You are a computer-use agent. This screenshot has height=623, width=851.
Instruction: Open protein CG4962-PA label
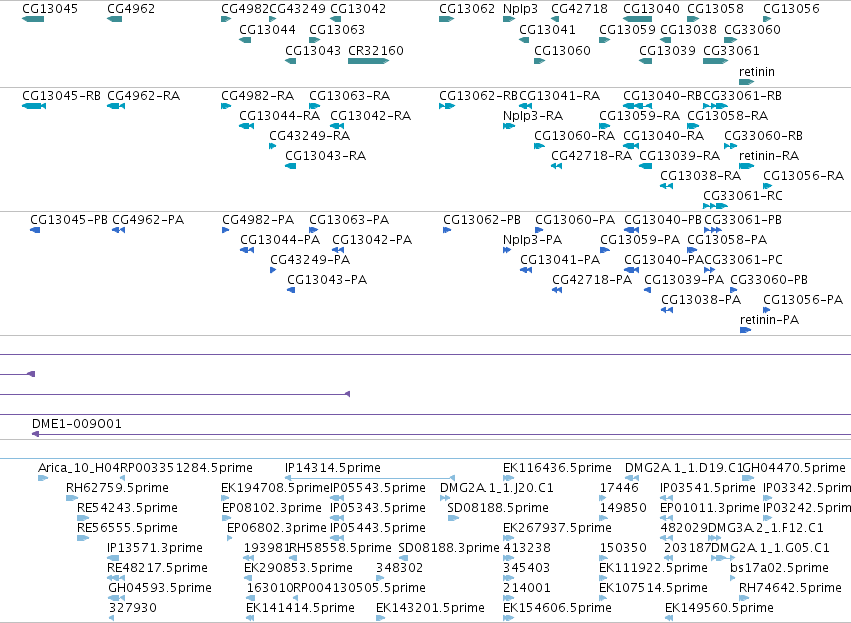pyautogui.click(x=148, y=220)
